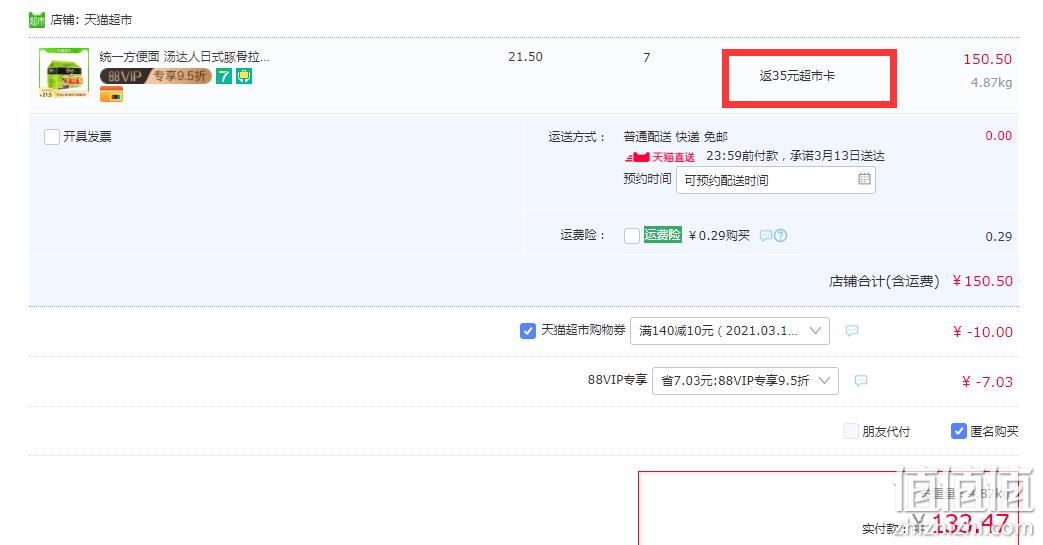This screenshot has height=545, width=1043.
Task: Enable the 运费险 shipping insurance checkbox
Action: pos(632,236)
